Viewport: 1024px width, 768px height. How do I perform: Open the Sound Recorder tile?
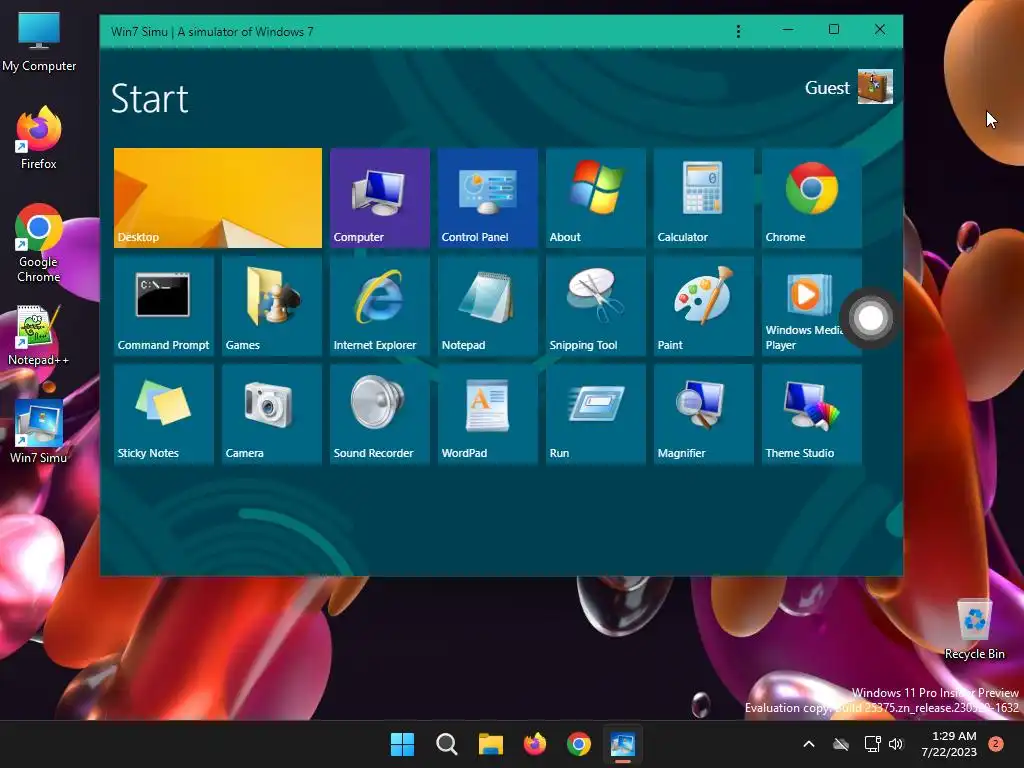point(379,414)
